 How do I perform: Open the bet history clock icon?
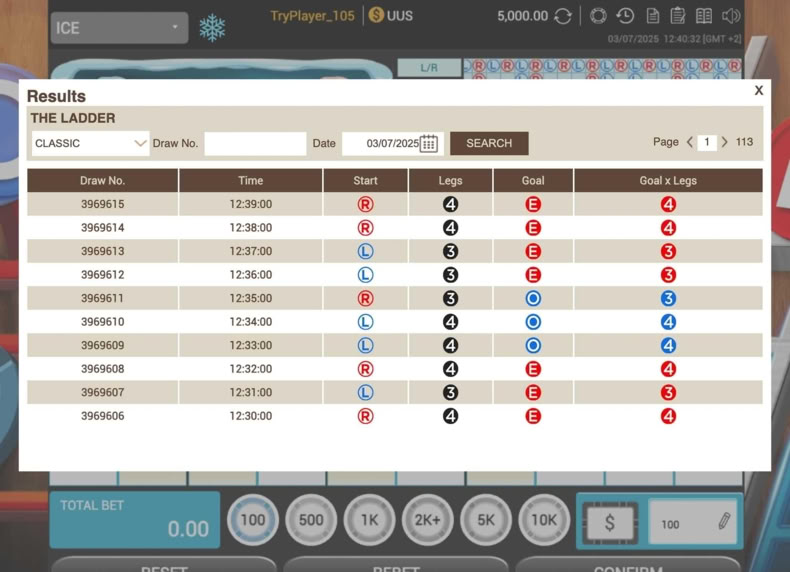coord(625,16)
